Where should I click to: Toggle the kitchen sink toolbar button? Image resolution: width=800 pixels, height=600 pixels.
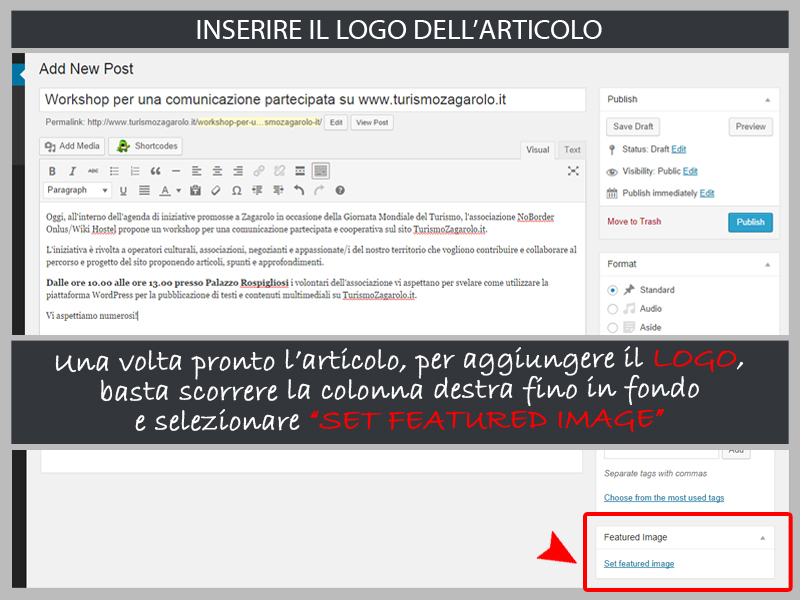(320, 171)
